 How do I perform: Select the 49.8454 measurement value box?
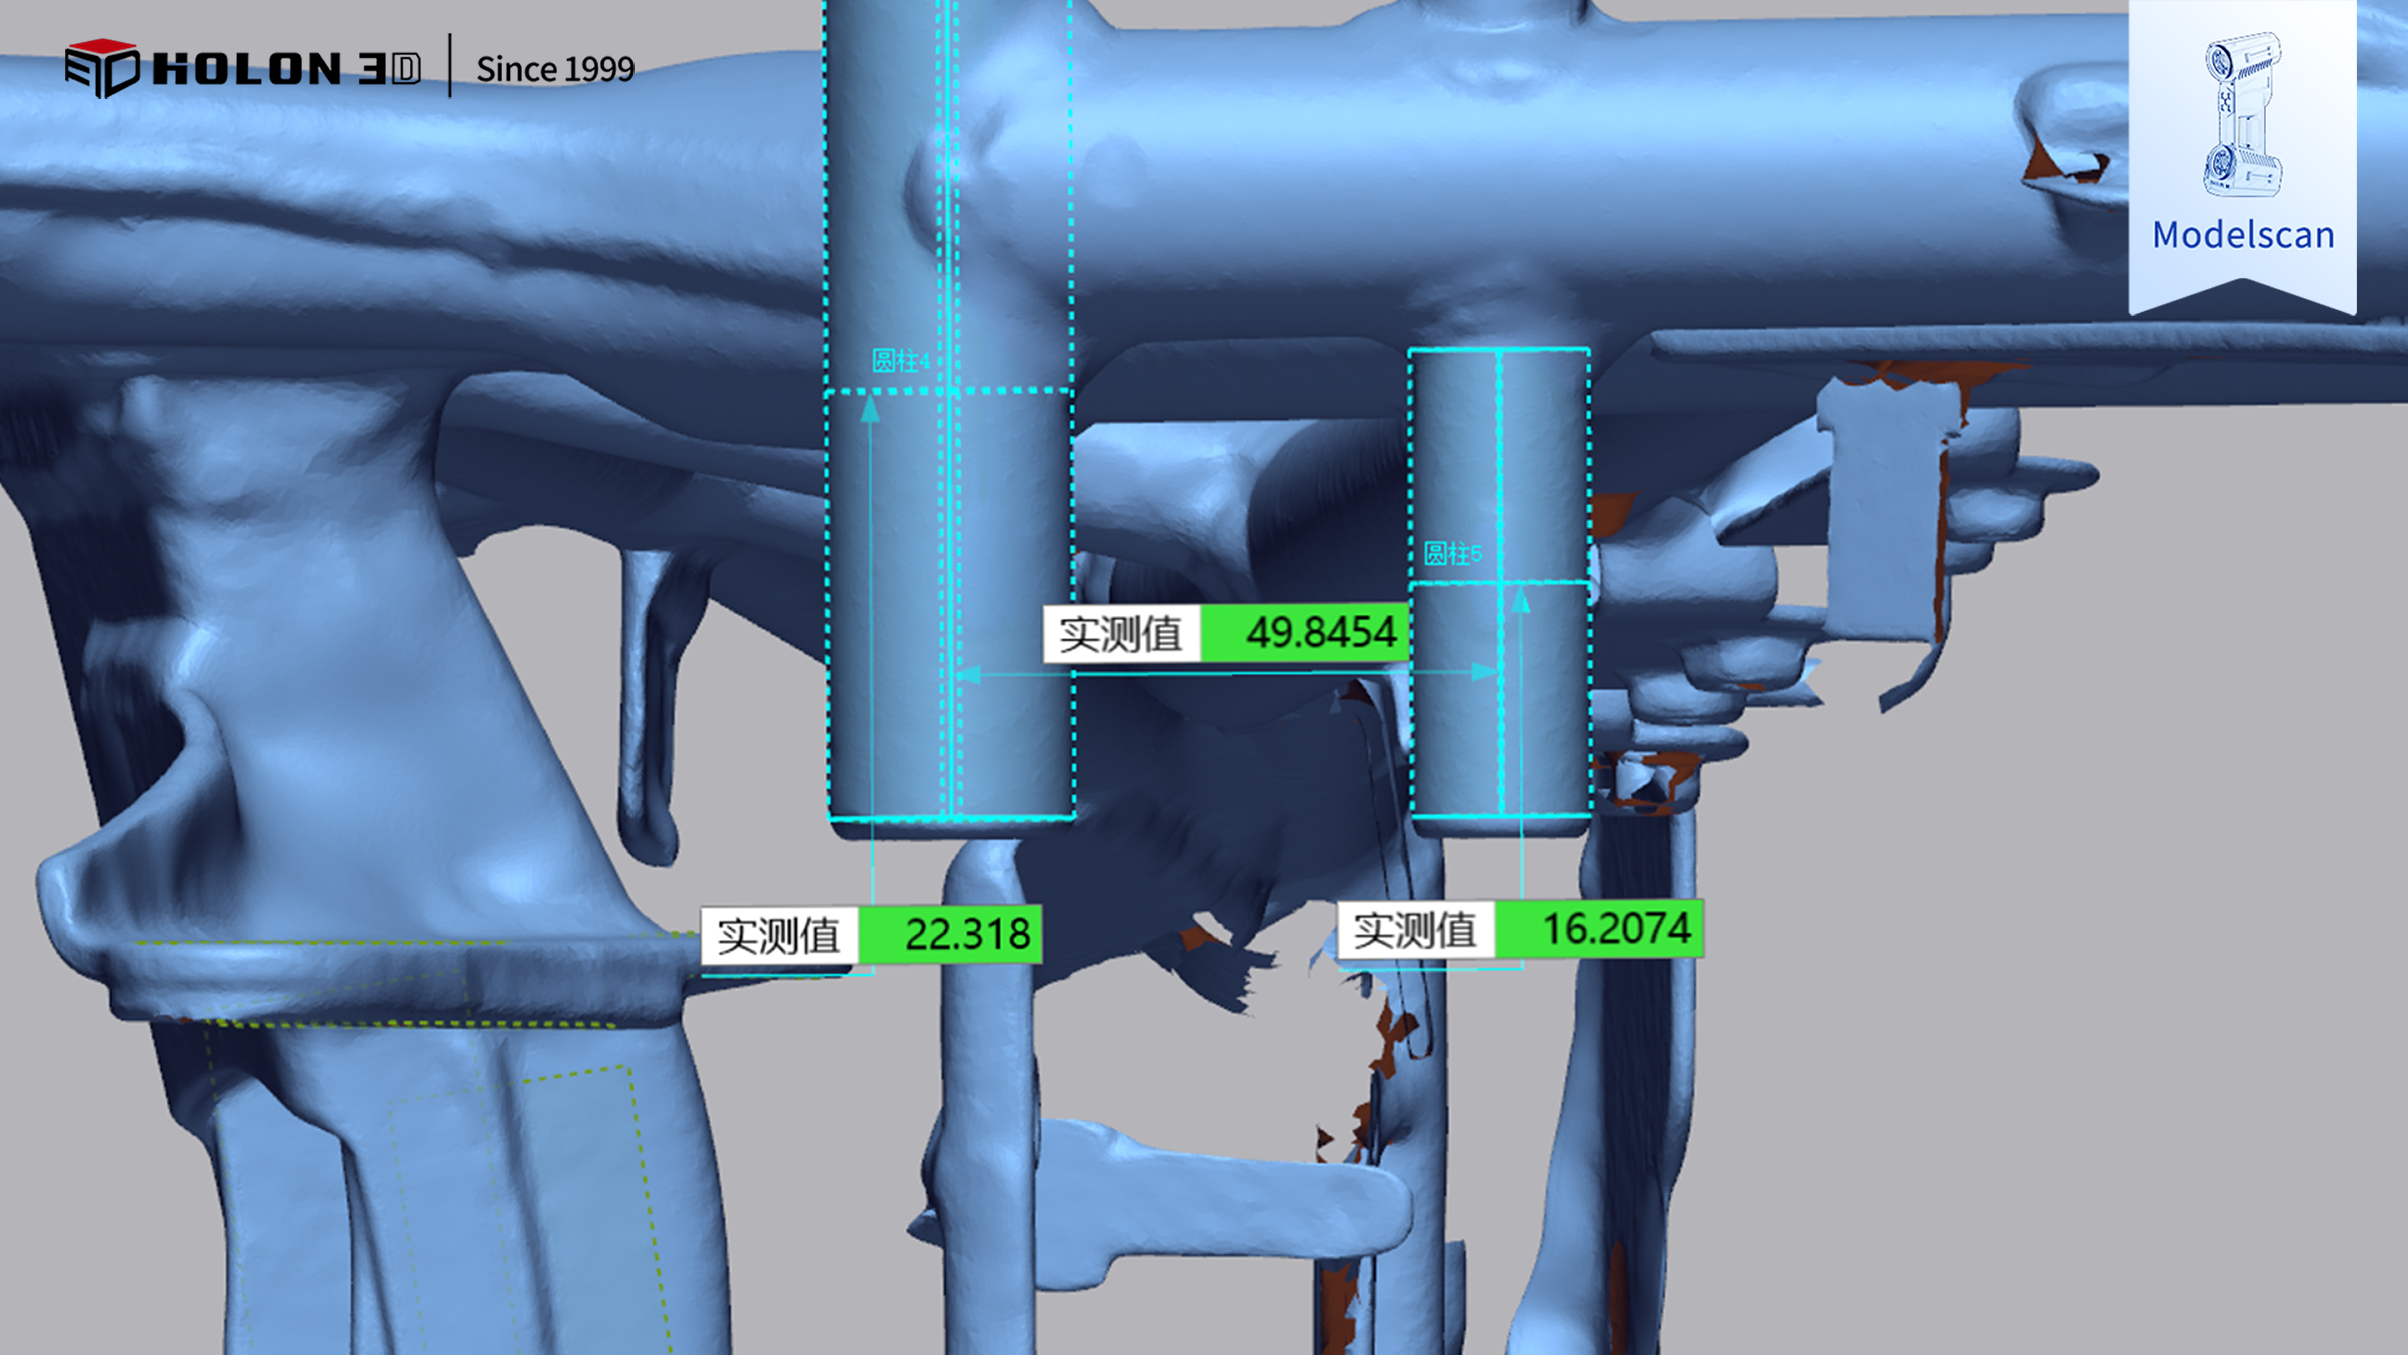click(1305, 633)
